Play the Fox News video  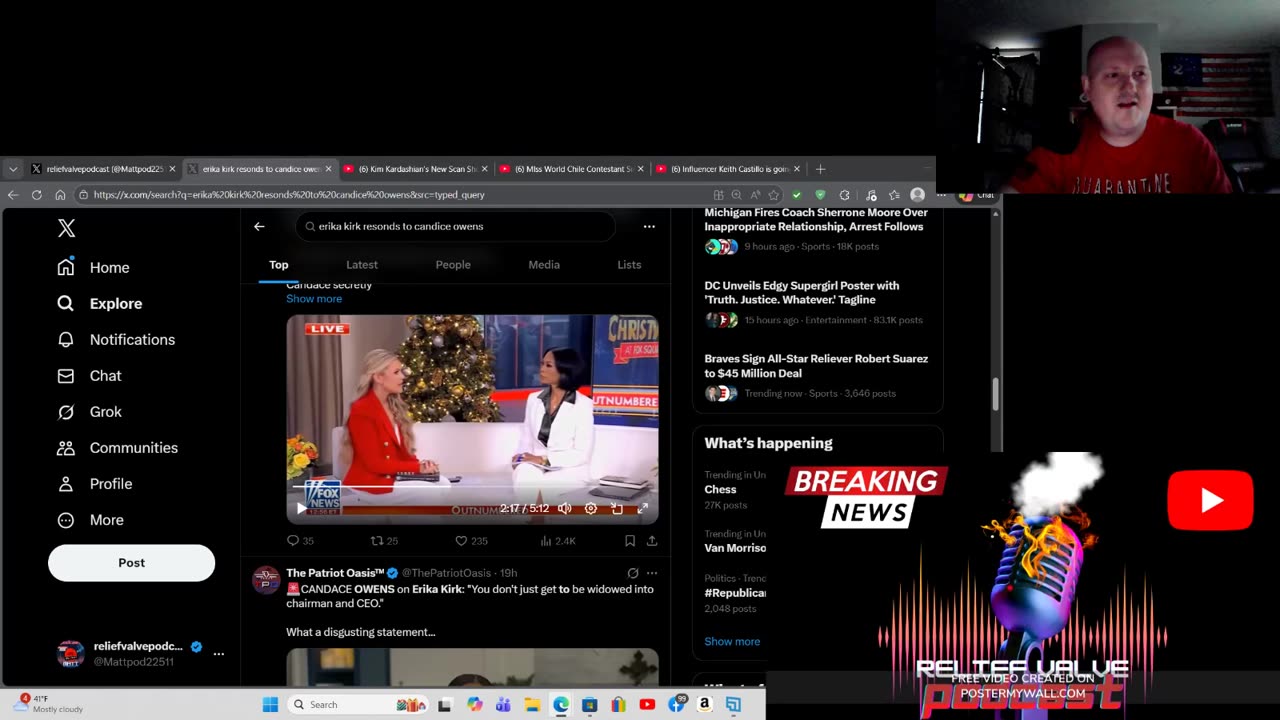[301, 508]
